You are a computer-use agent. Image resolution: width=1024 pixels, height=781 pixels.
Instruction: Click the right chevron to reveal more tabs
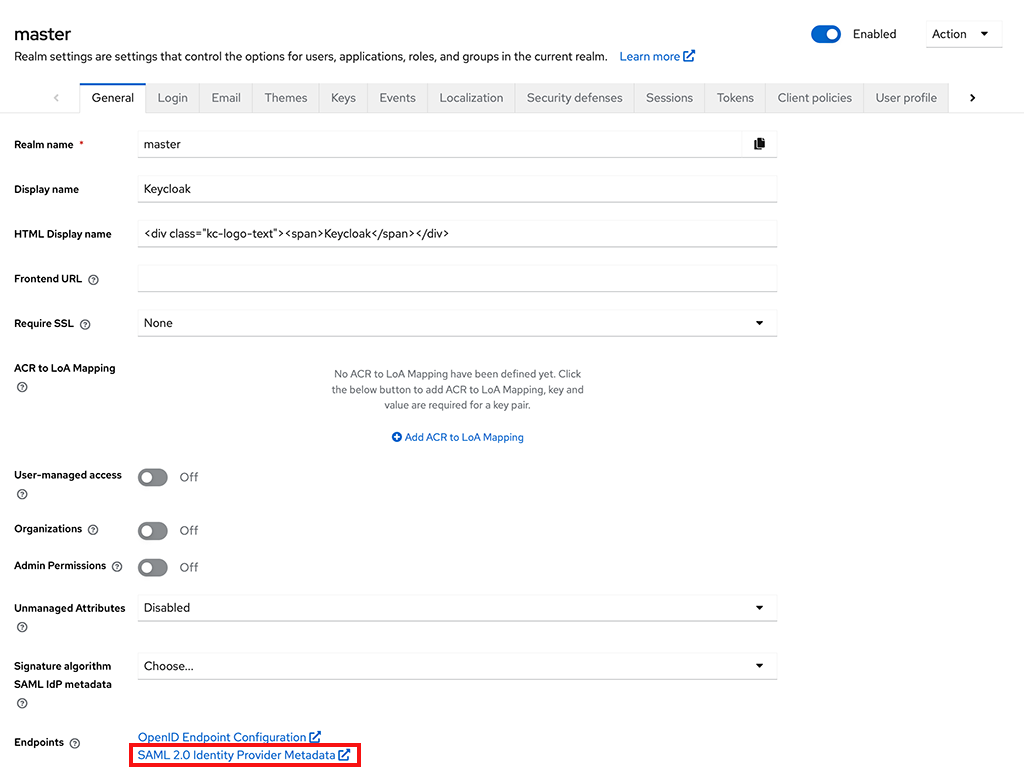coord(971,97)
